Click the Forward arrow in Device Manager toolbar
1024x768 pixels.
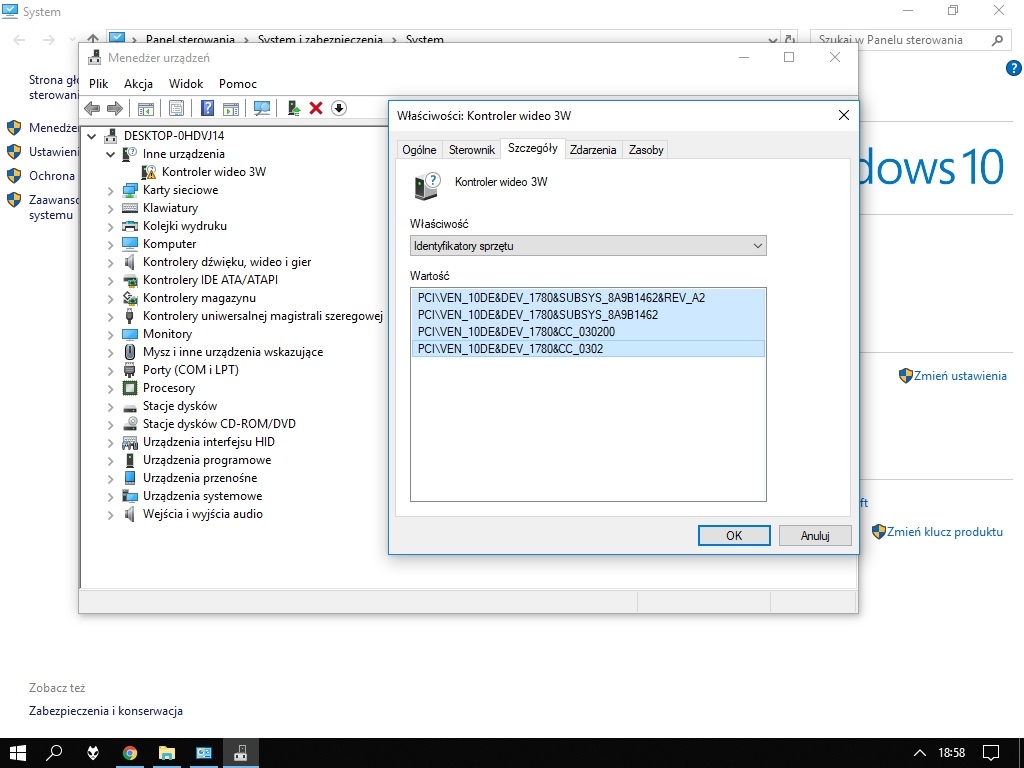click(114, 108)
